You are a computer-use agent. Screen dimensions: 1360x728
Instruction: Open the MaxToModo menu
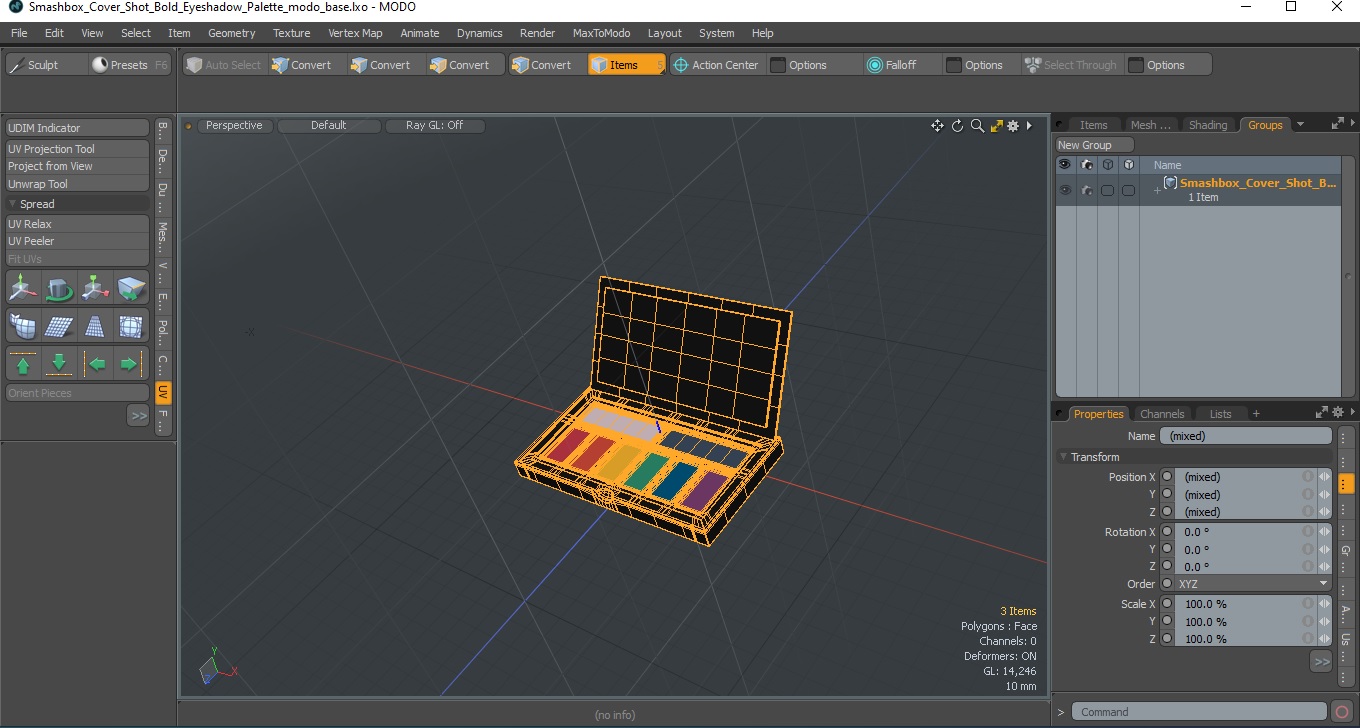coord(601,33)
